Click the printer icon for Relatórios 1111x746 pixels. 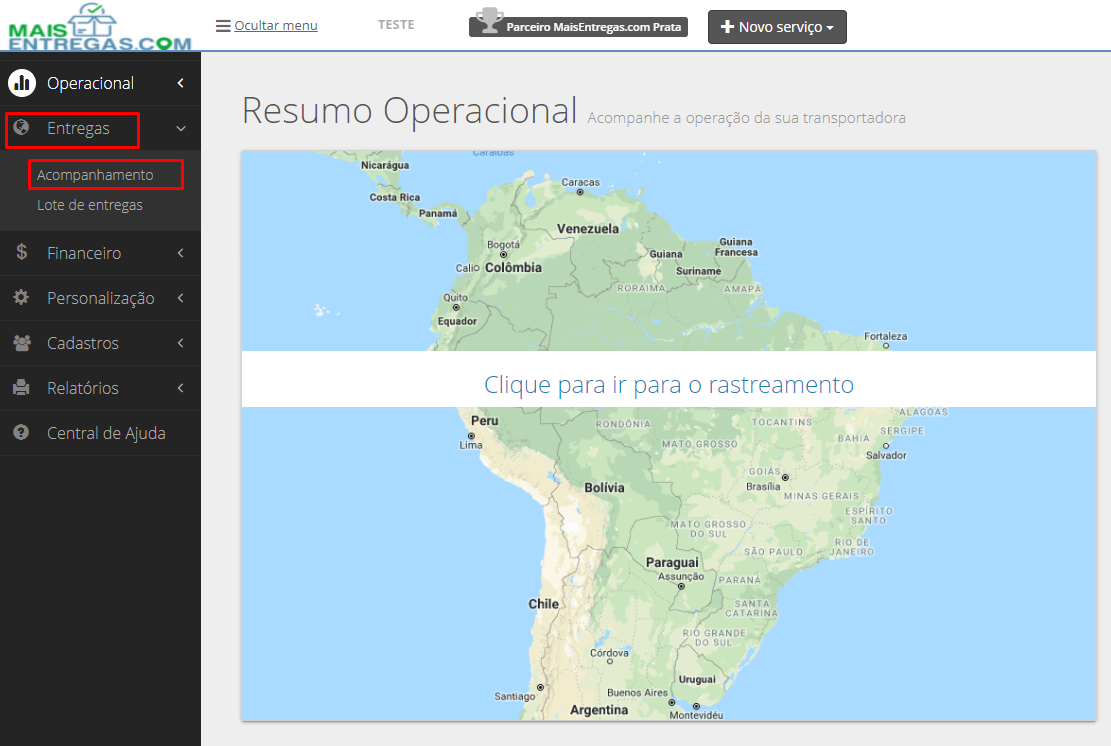coord(21,388)
